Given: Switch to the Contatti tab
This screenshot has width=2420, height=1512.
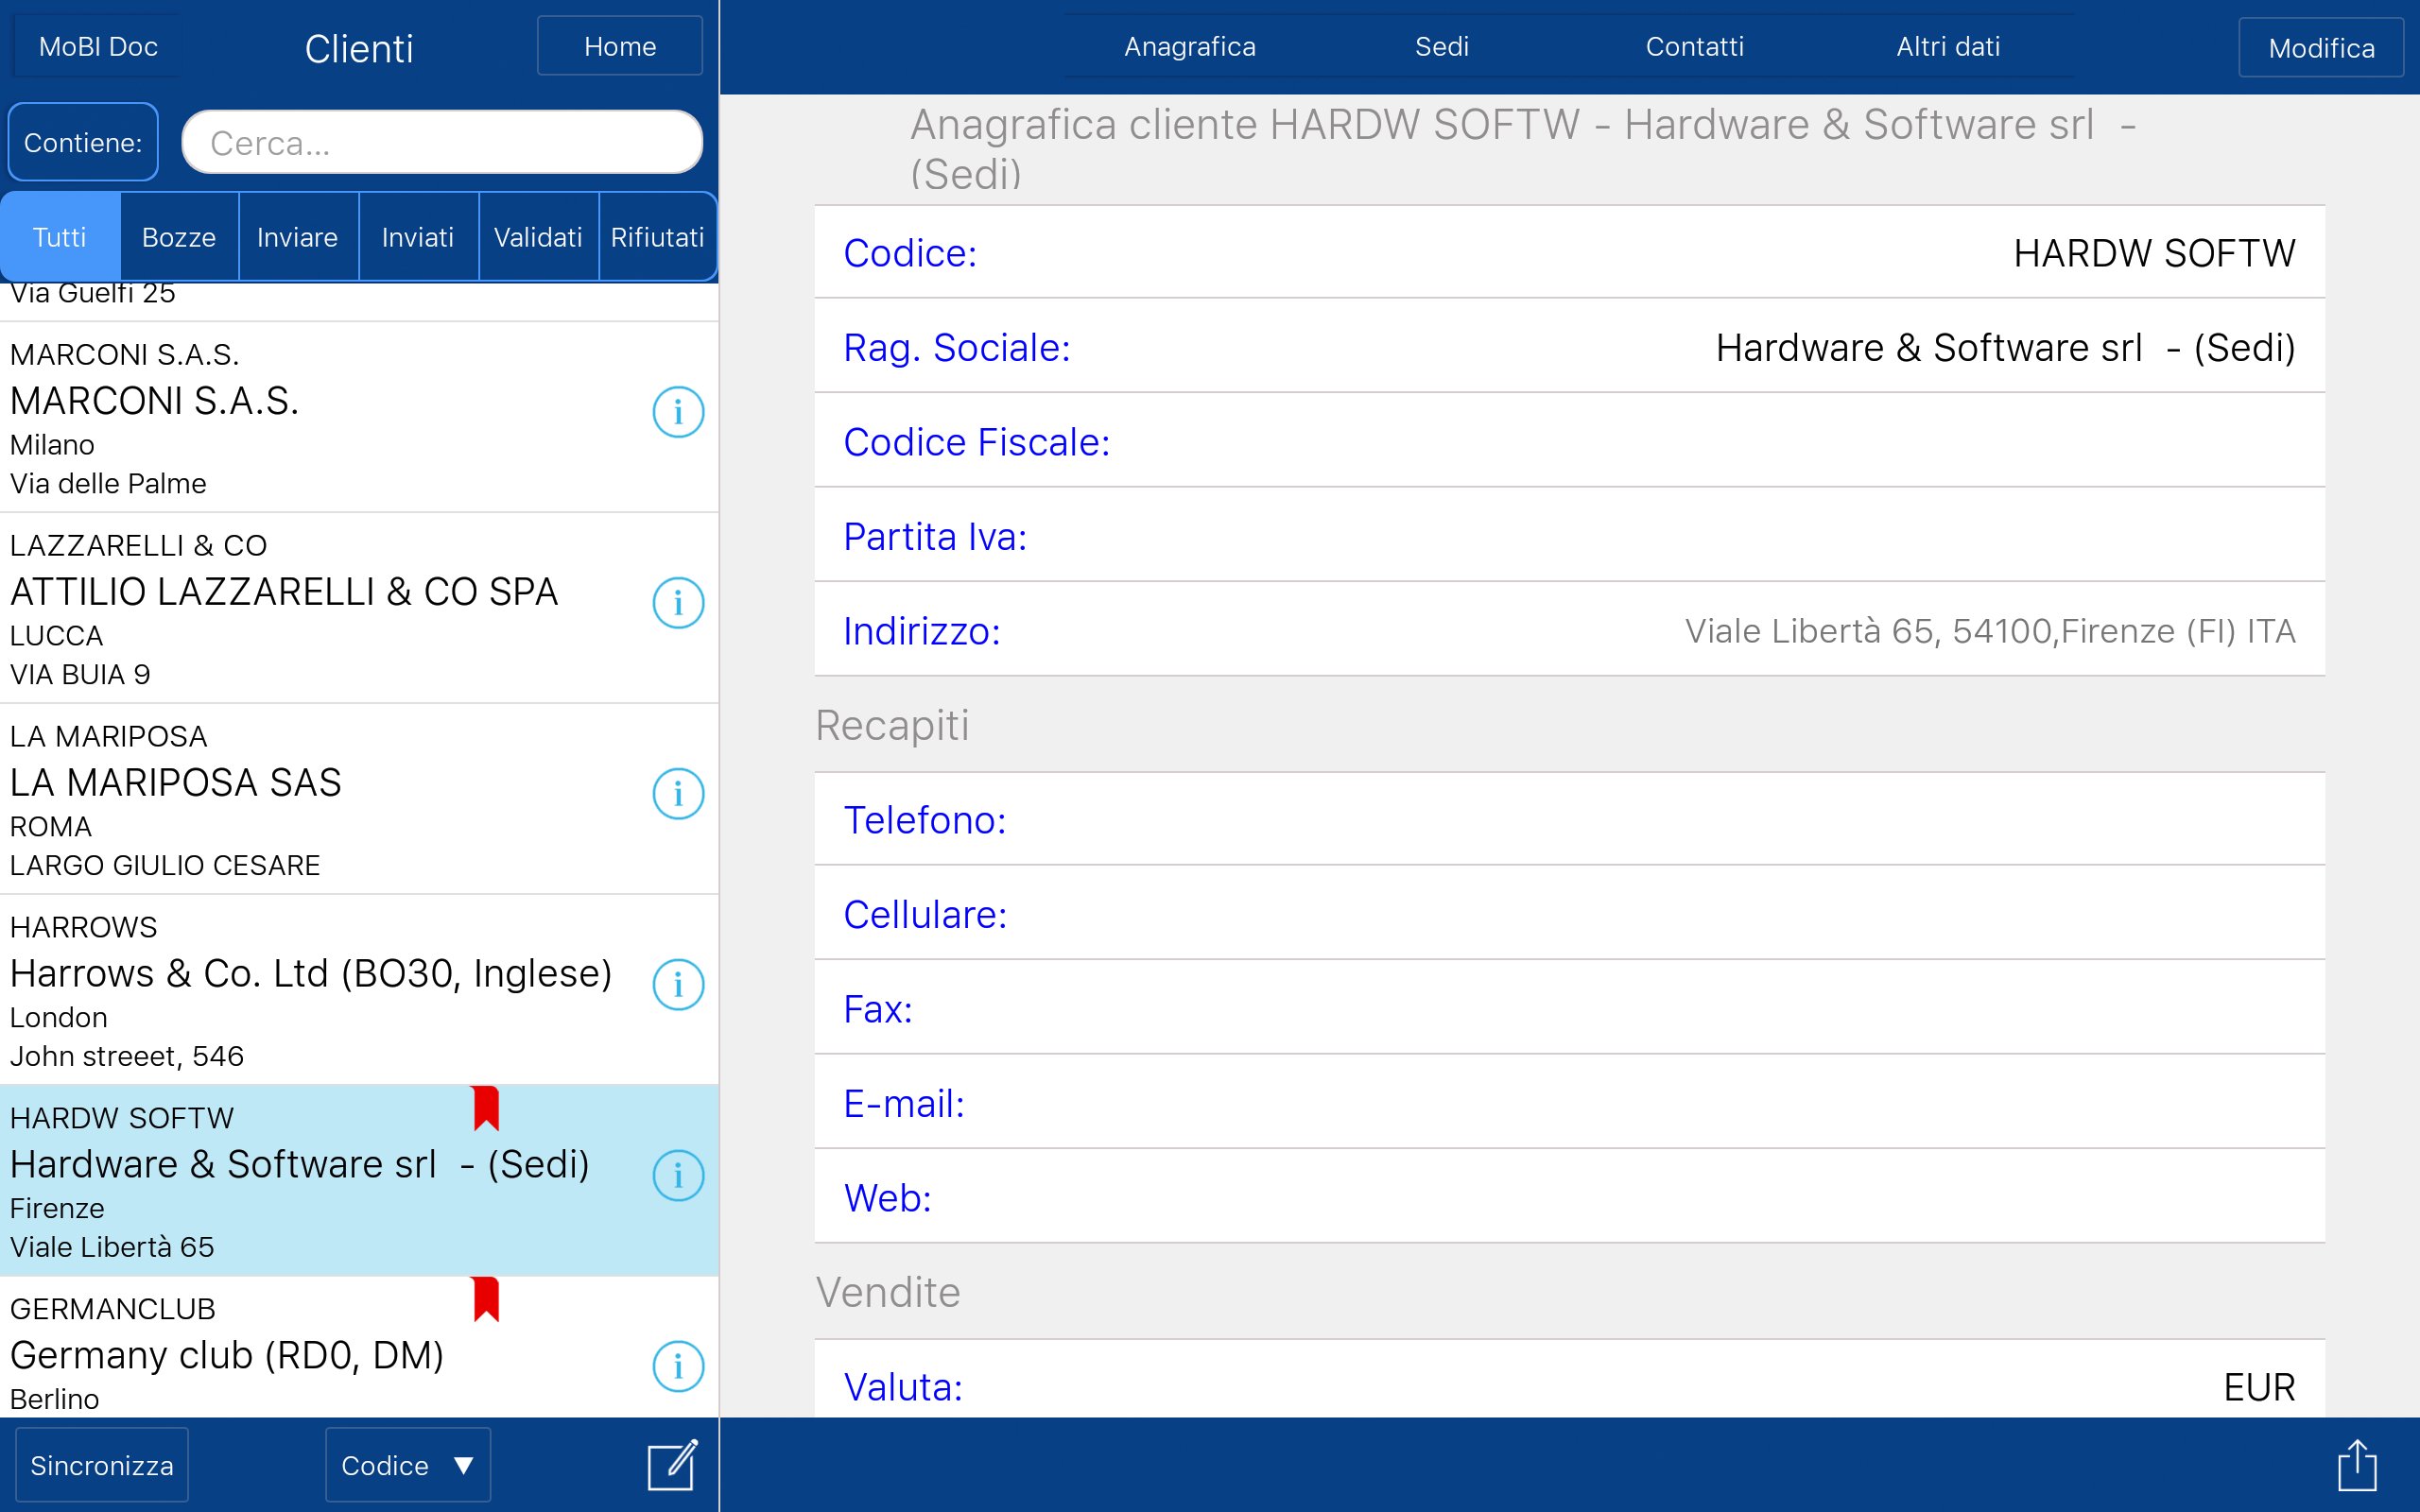Looking at the screenshot, I should click(x=1694, y=47).
